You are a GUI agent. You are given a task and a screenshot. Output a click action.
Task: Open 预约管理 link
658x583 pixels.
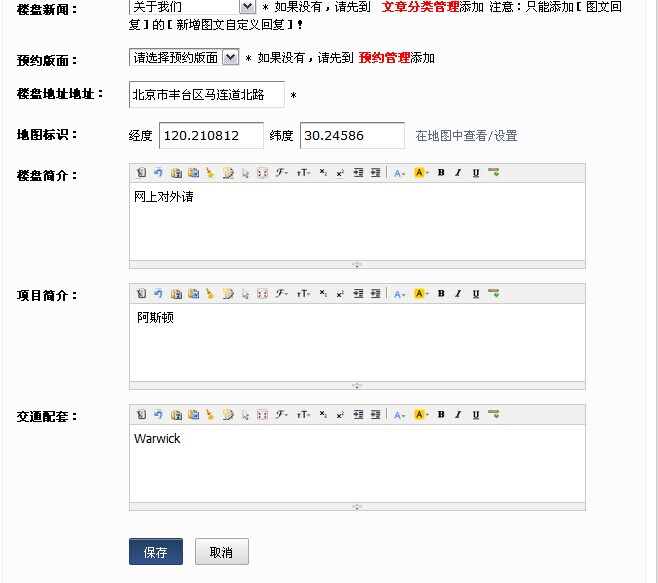(x=384, y=58)
